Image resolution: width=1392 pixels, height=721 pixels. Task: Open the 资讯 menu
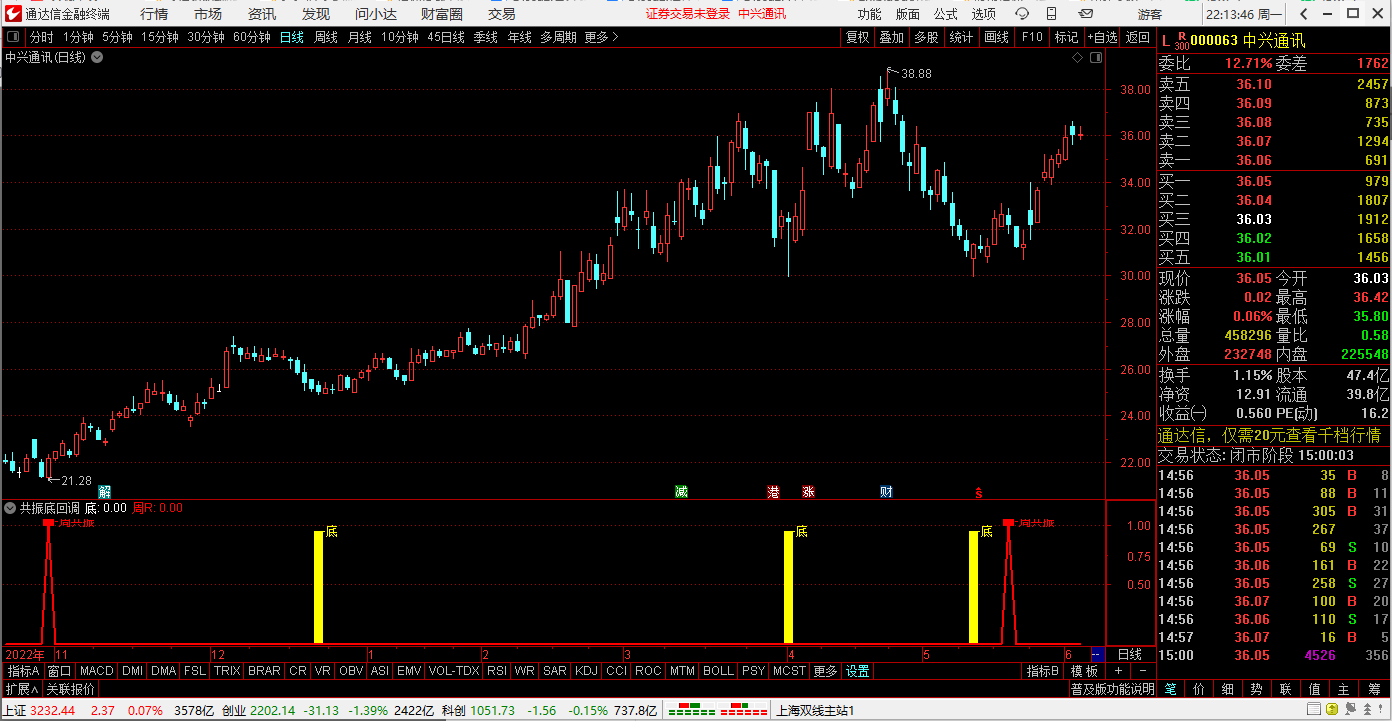pos(262,14)
